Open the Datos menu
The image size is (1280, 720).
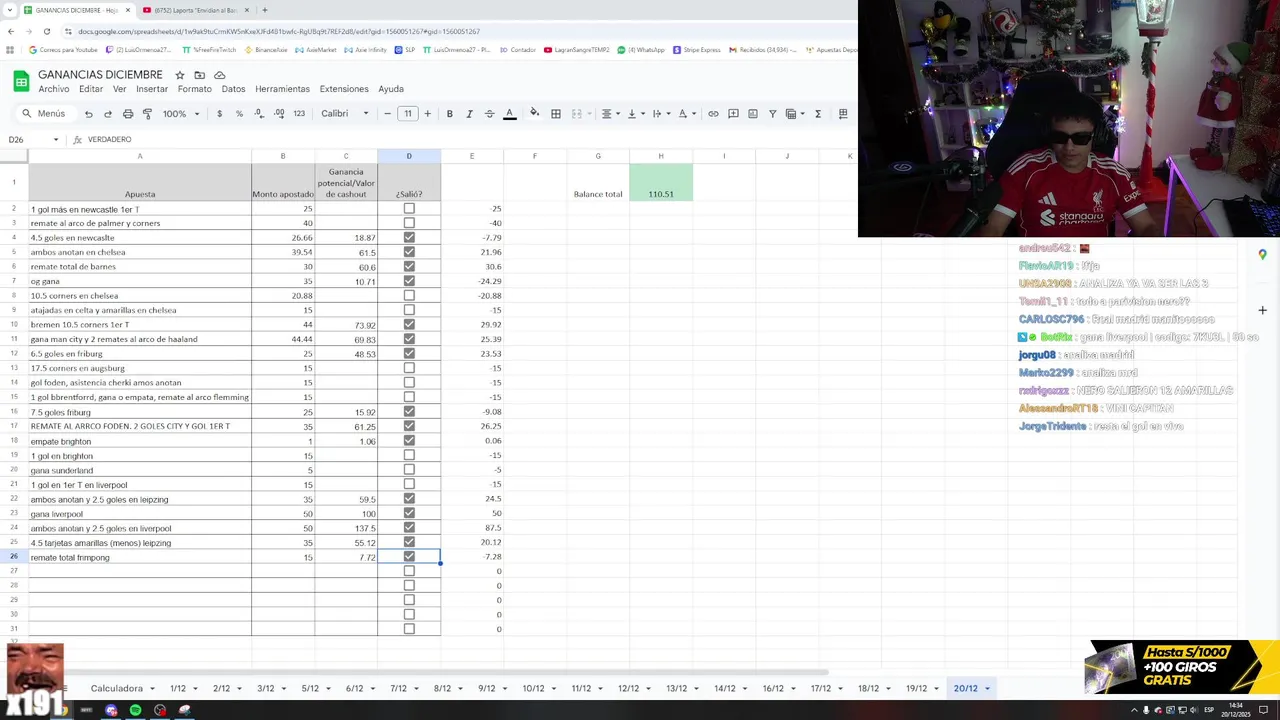click(x=233, y=89)
